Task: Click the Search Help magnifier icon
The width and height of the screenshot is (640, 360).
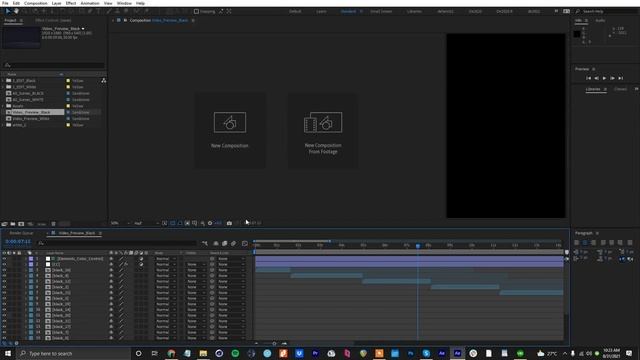Action: [x=578, y=11]
